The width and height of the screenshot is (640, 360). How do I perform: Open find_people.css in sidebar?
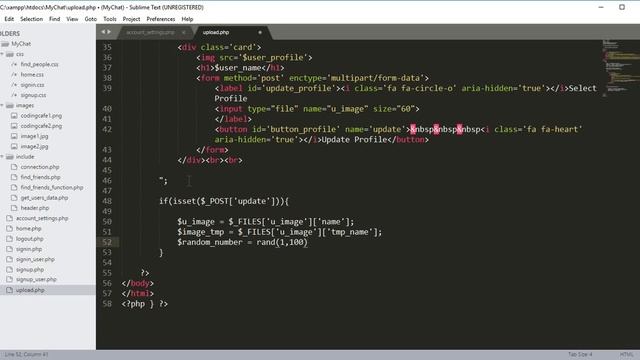(39, 64)
